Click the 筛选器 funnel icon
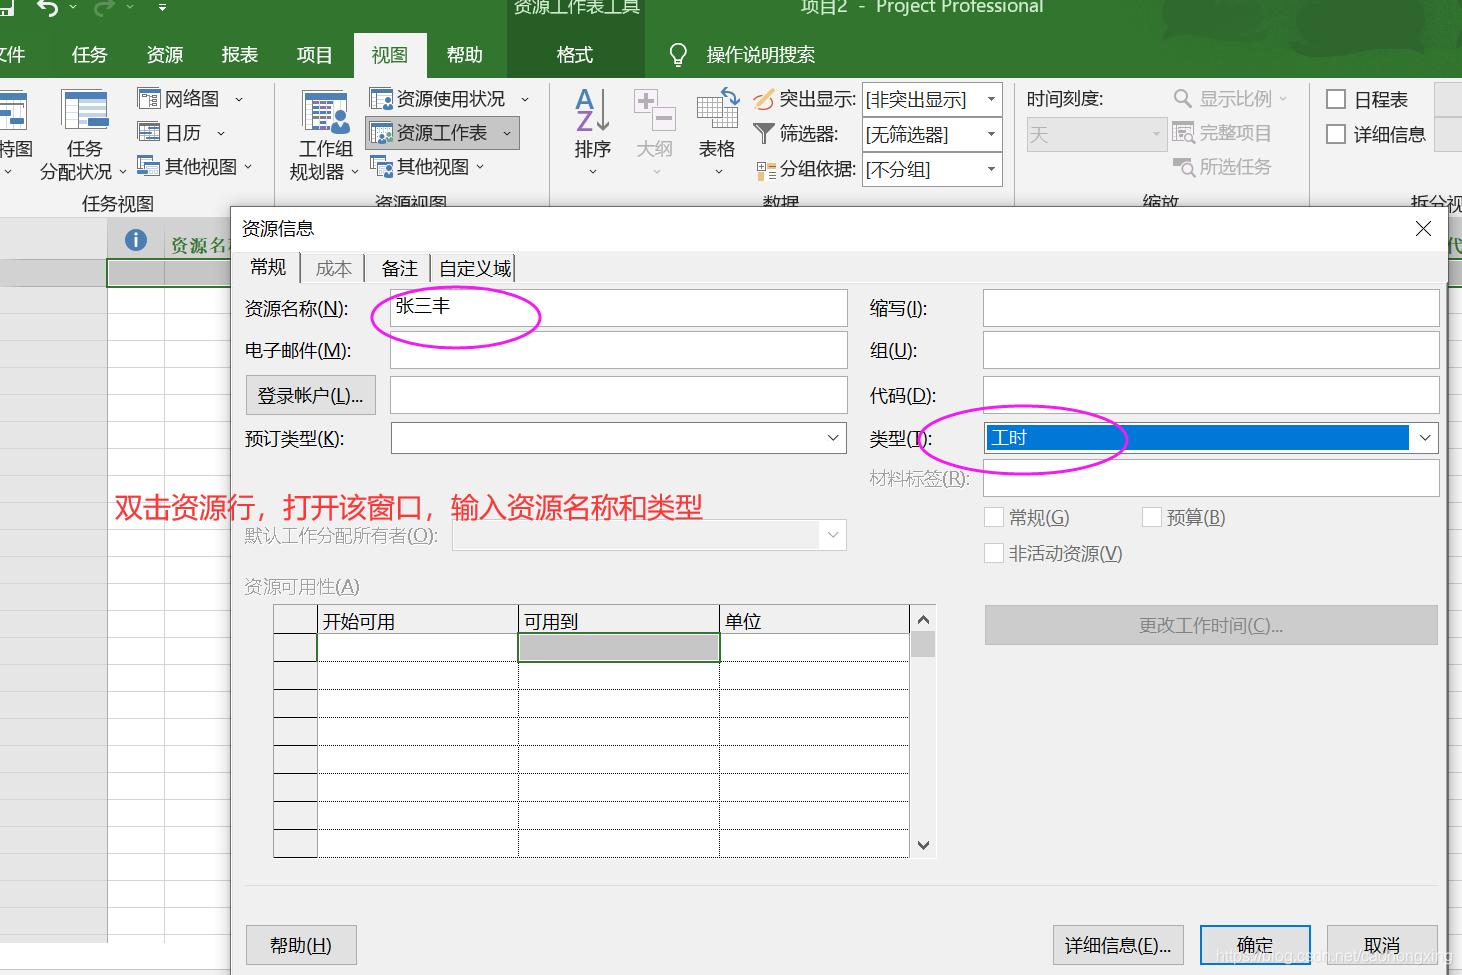 pos(764,133)
